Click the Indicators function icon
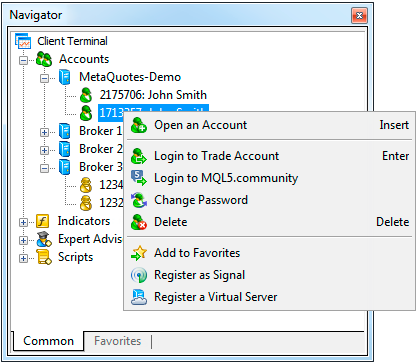The width and height of the screenshot is (418, 362). pos(43,221)
